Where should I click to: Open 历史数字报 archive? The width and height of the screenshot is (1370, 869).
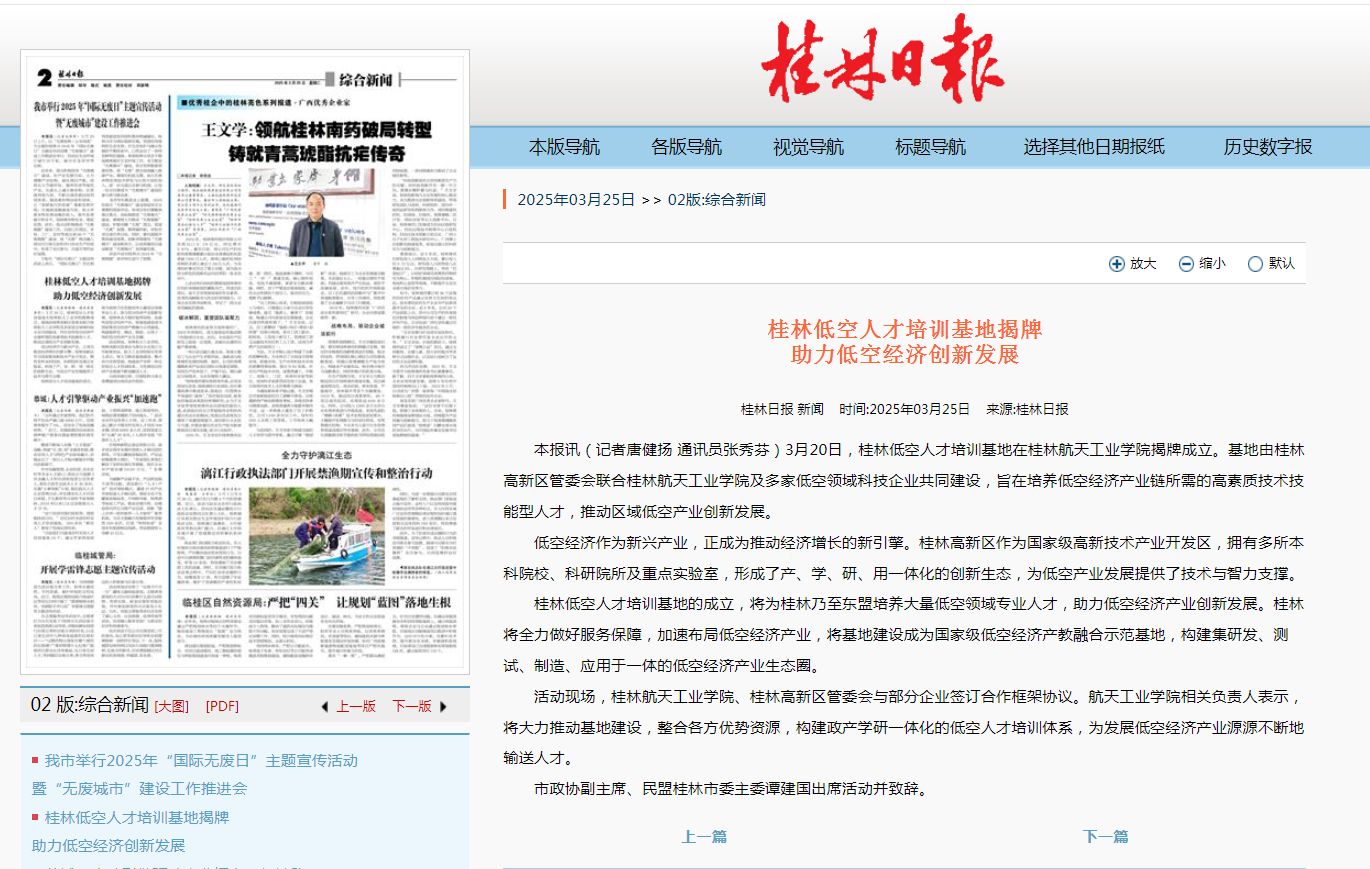1267,147
